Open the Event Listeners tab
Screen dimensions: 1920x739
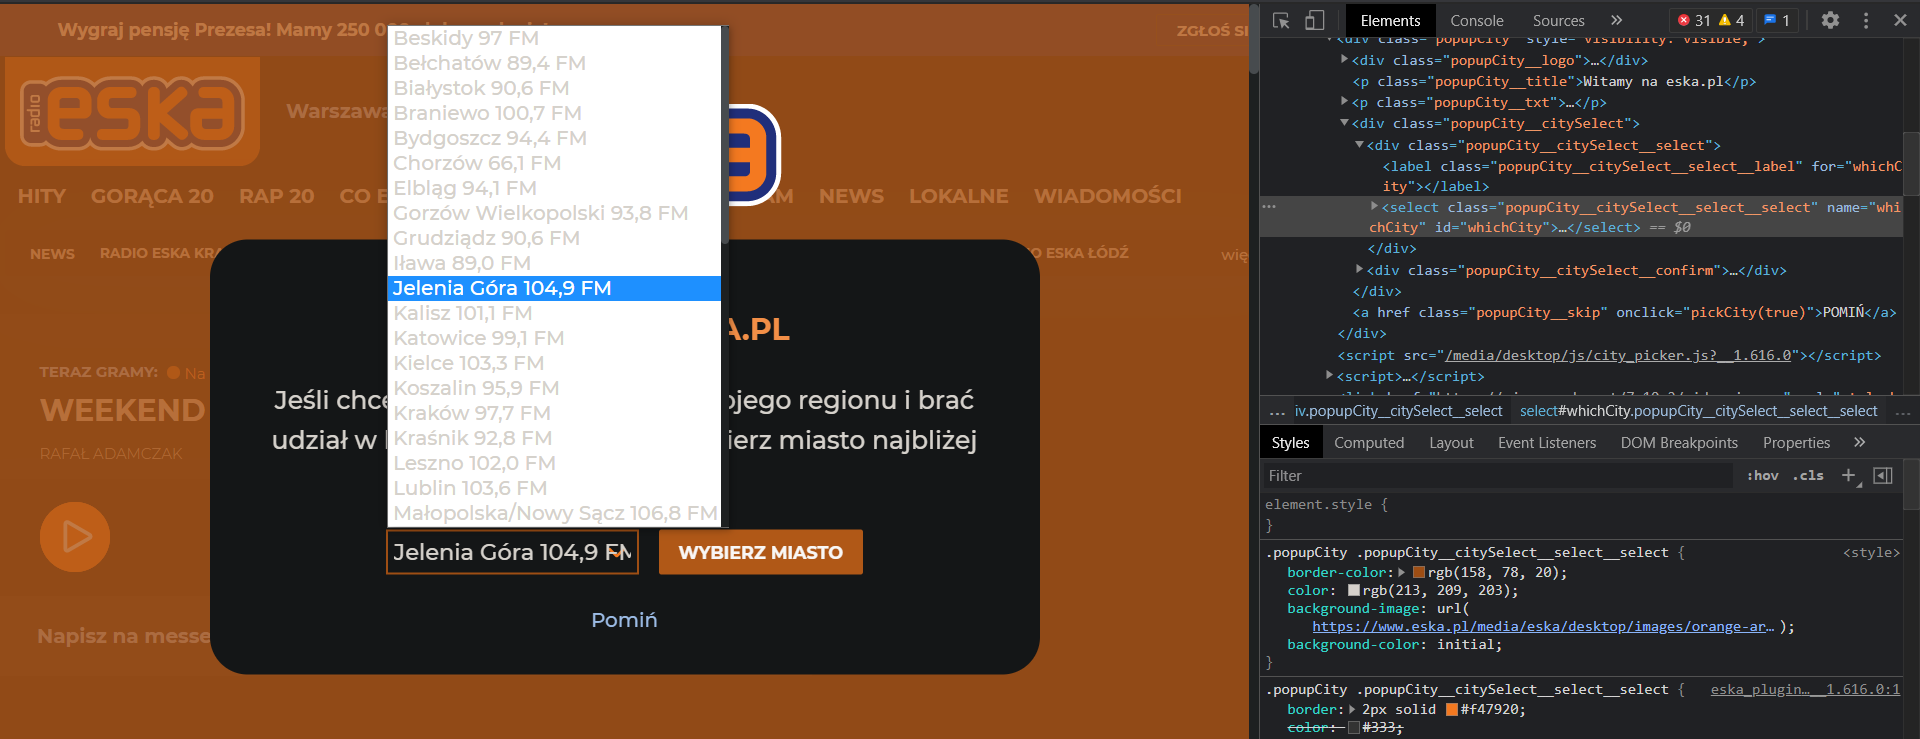[x=1547, y=442]
